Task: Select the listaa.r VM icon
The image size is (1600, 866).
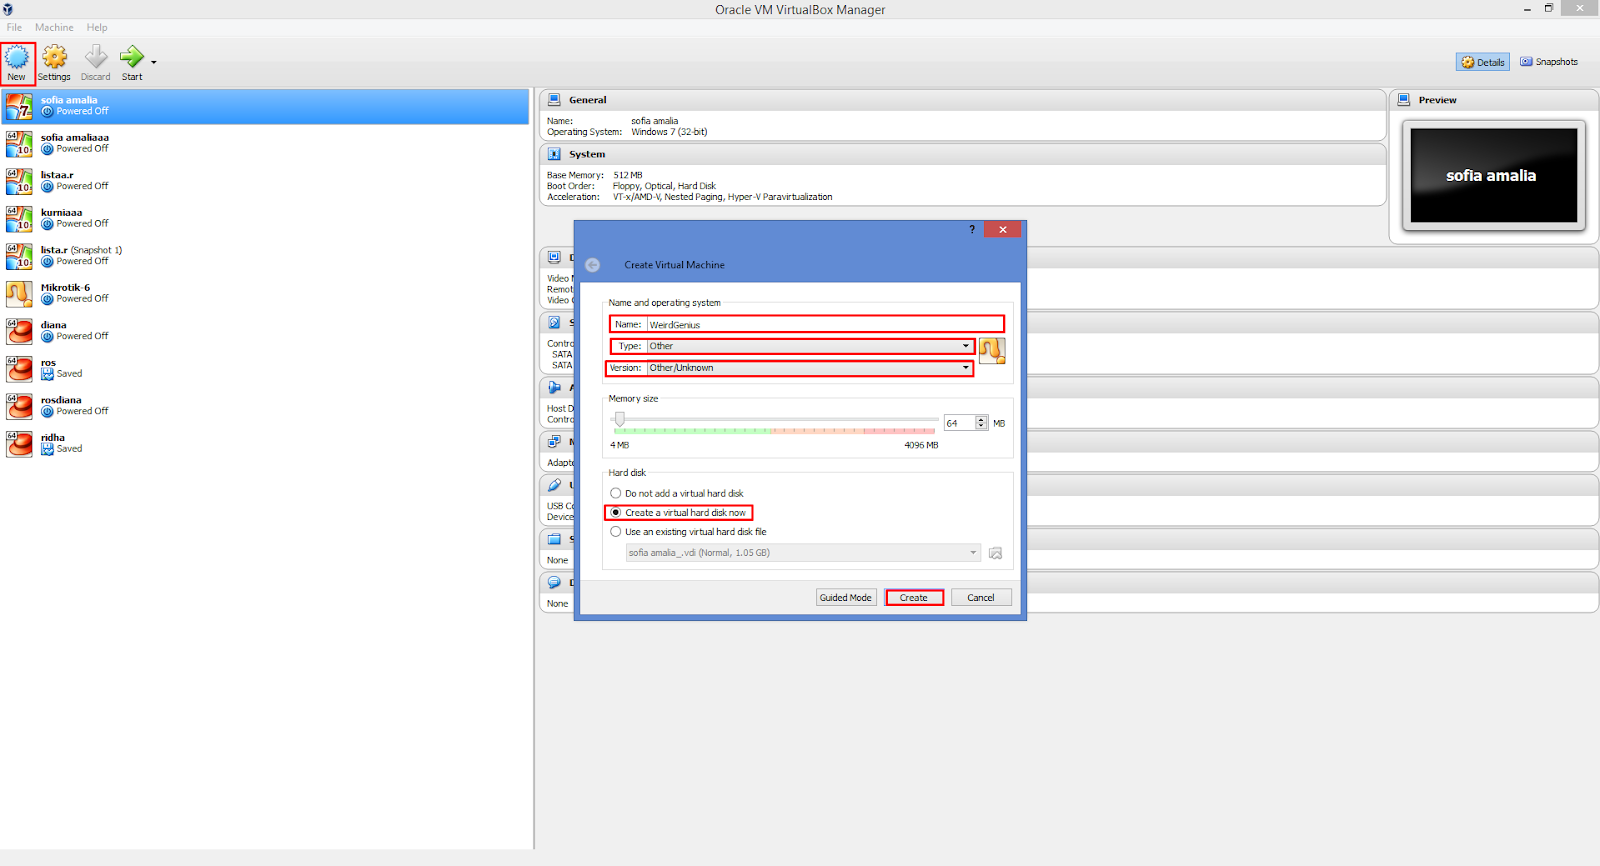Action: tap(19, 181)
